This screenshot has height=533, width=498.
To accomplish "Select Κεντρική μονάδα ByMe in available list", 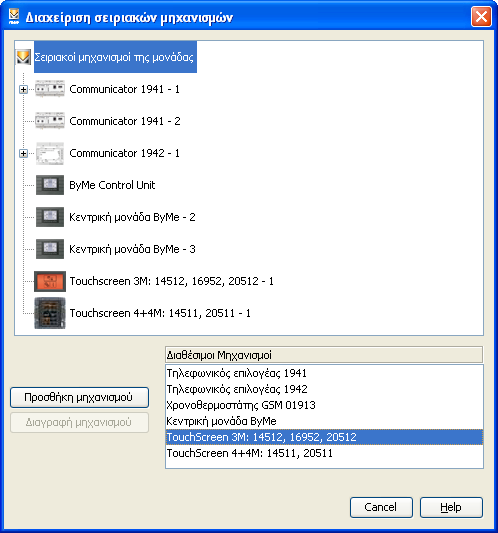I will 324,421.
